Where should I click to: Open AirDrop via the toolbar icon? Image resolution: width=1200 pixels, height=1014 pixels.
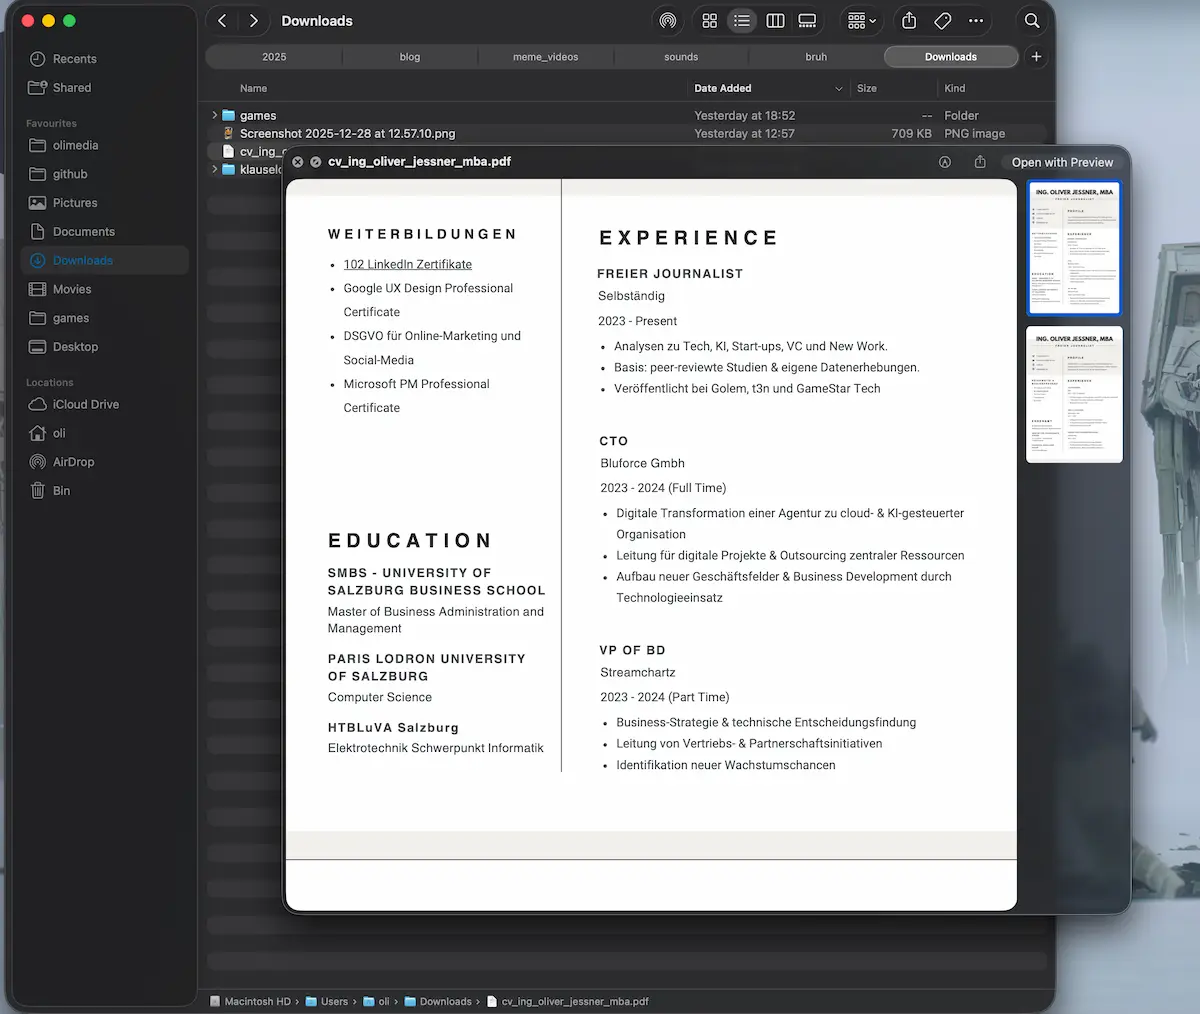coord(668,20)
